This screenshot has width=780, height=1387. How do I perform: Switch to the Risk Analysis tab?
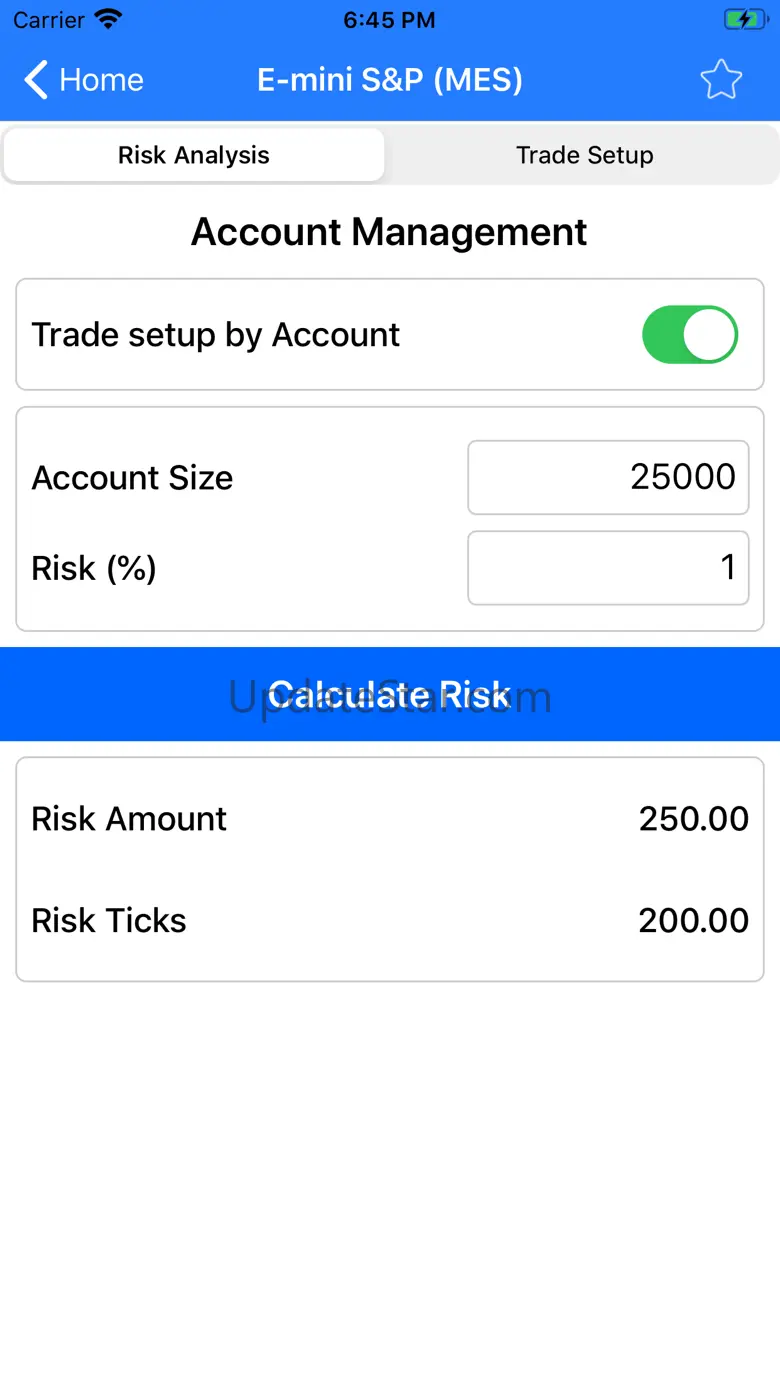click(194, 155)
